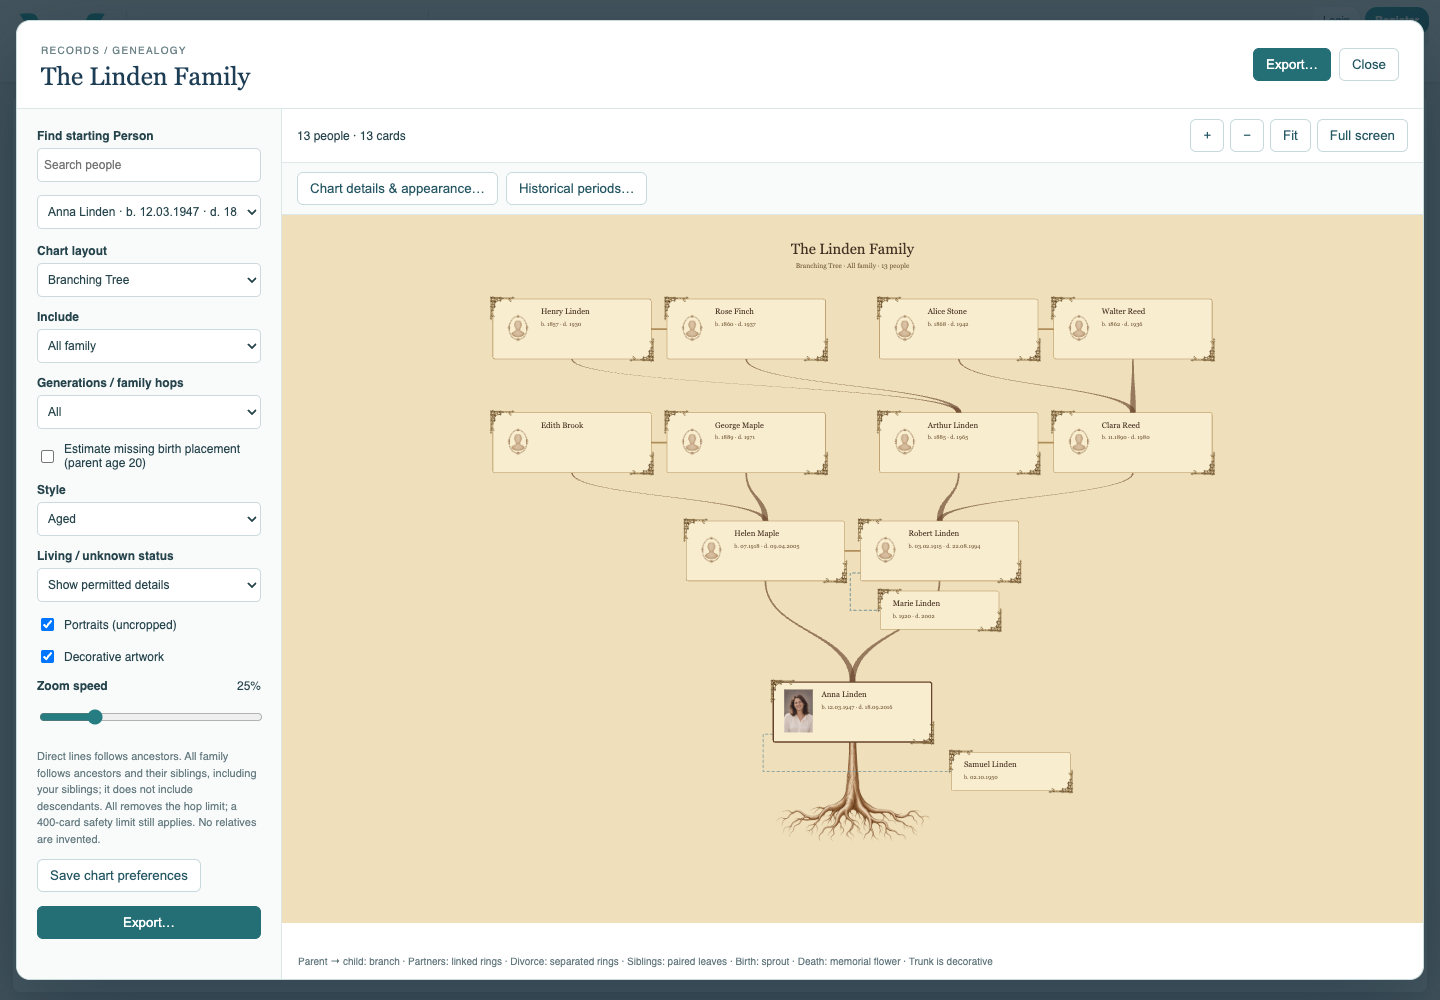This screenshot has height=1000, width=1440.
Task: Open the Generations / family hops dropdown
Action: click(149, 412)
